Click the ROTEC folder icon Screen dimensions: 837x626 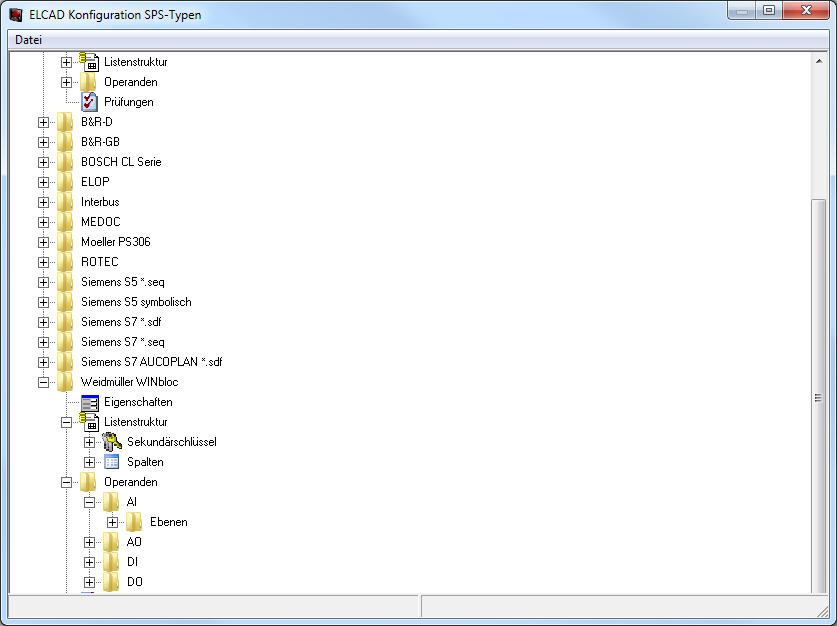pyautogui.click(x=65, y=262)
